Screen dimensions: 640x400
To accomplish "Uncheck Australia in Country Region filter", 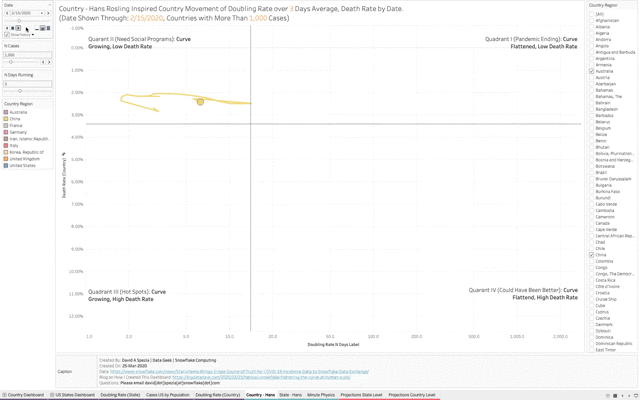I will [x=592, y=71].
